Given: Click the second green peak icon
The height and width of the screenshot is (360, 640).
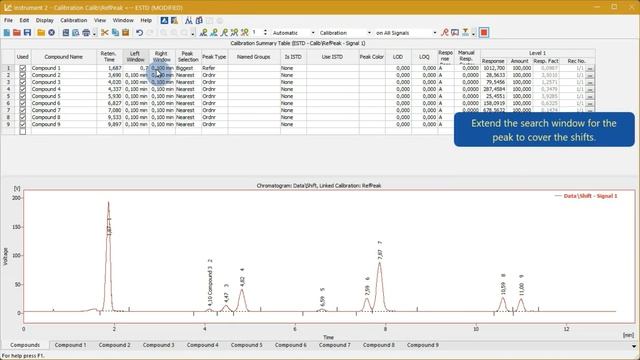Looking at the screenshot, I should pyautogui.click(x=214, y=33).
